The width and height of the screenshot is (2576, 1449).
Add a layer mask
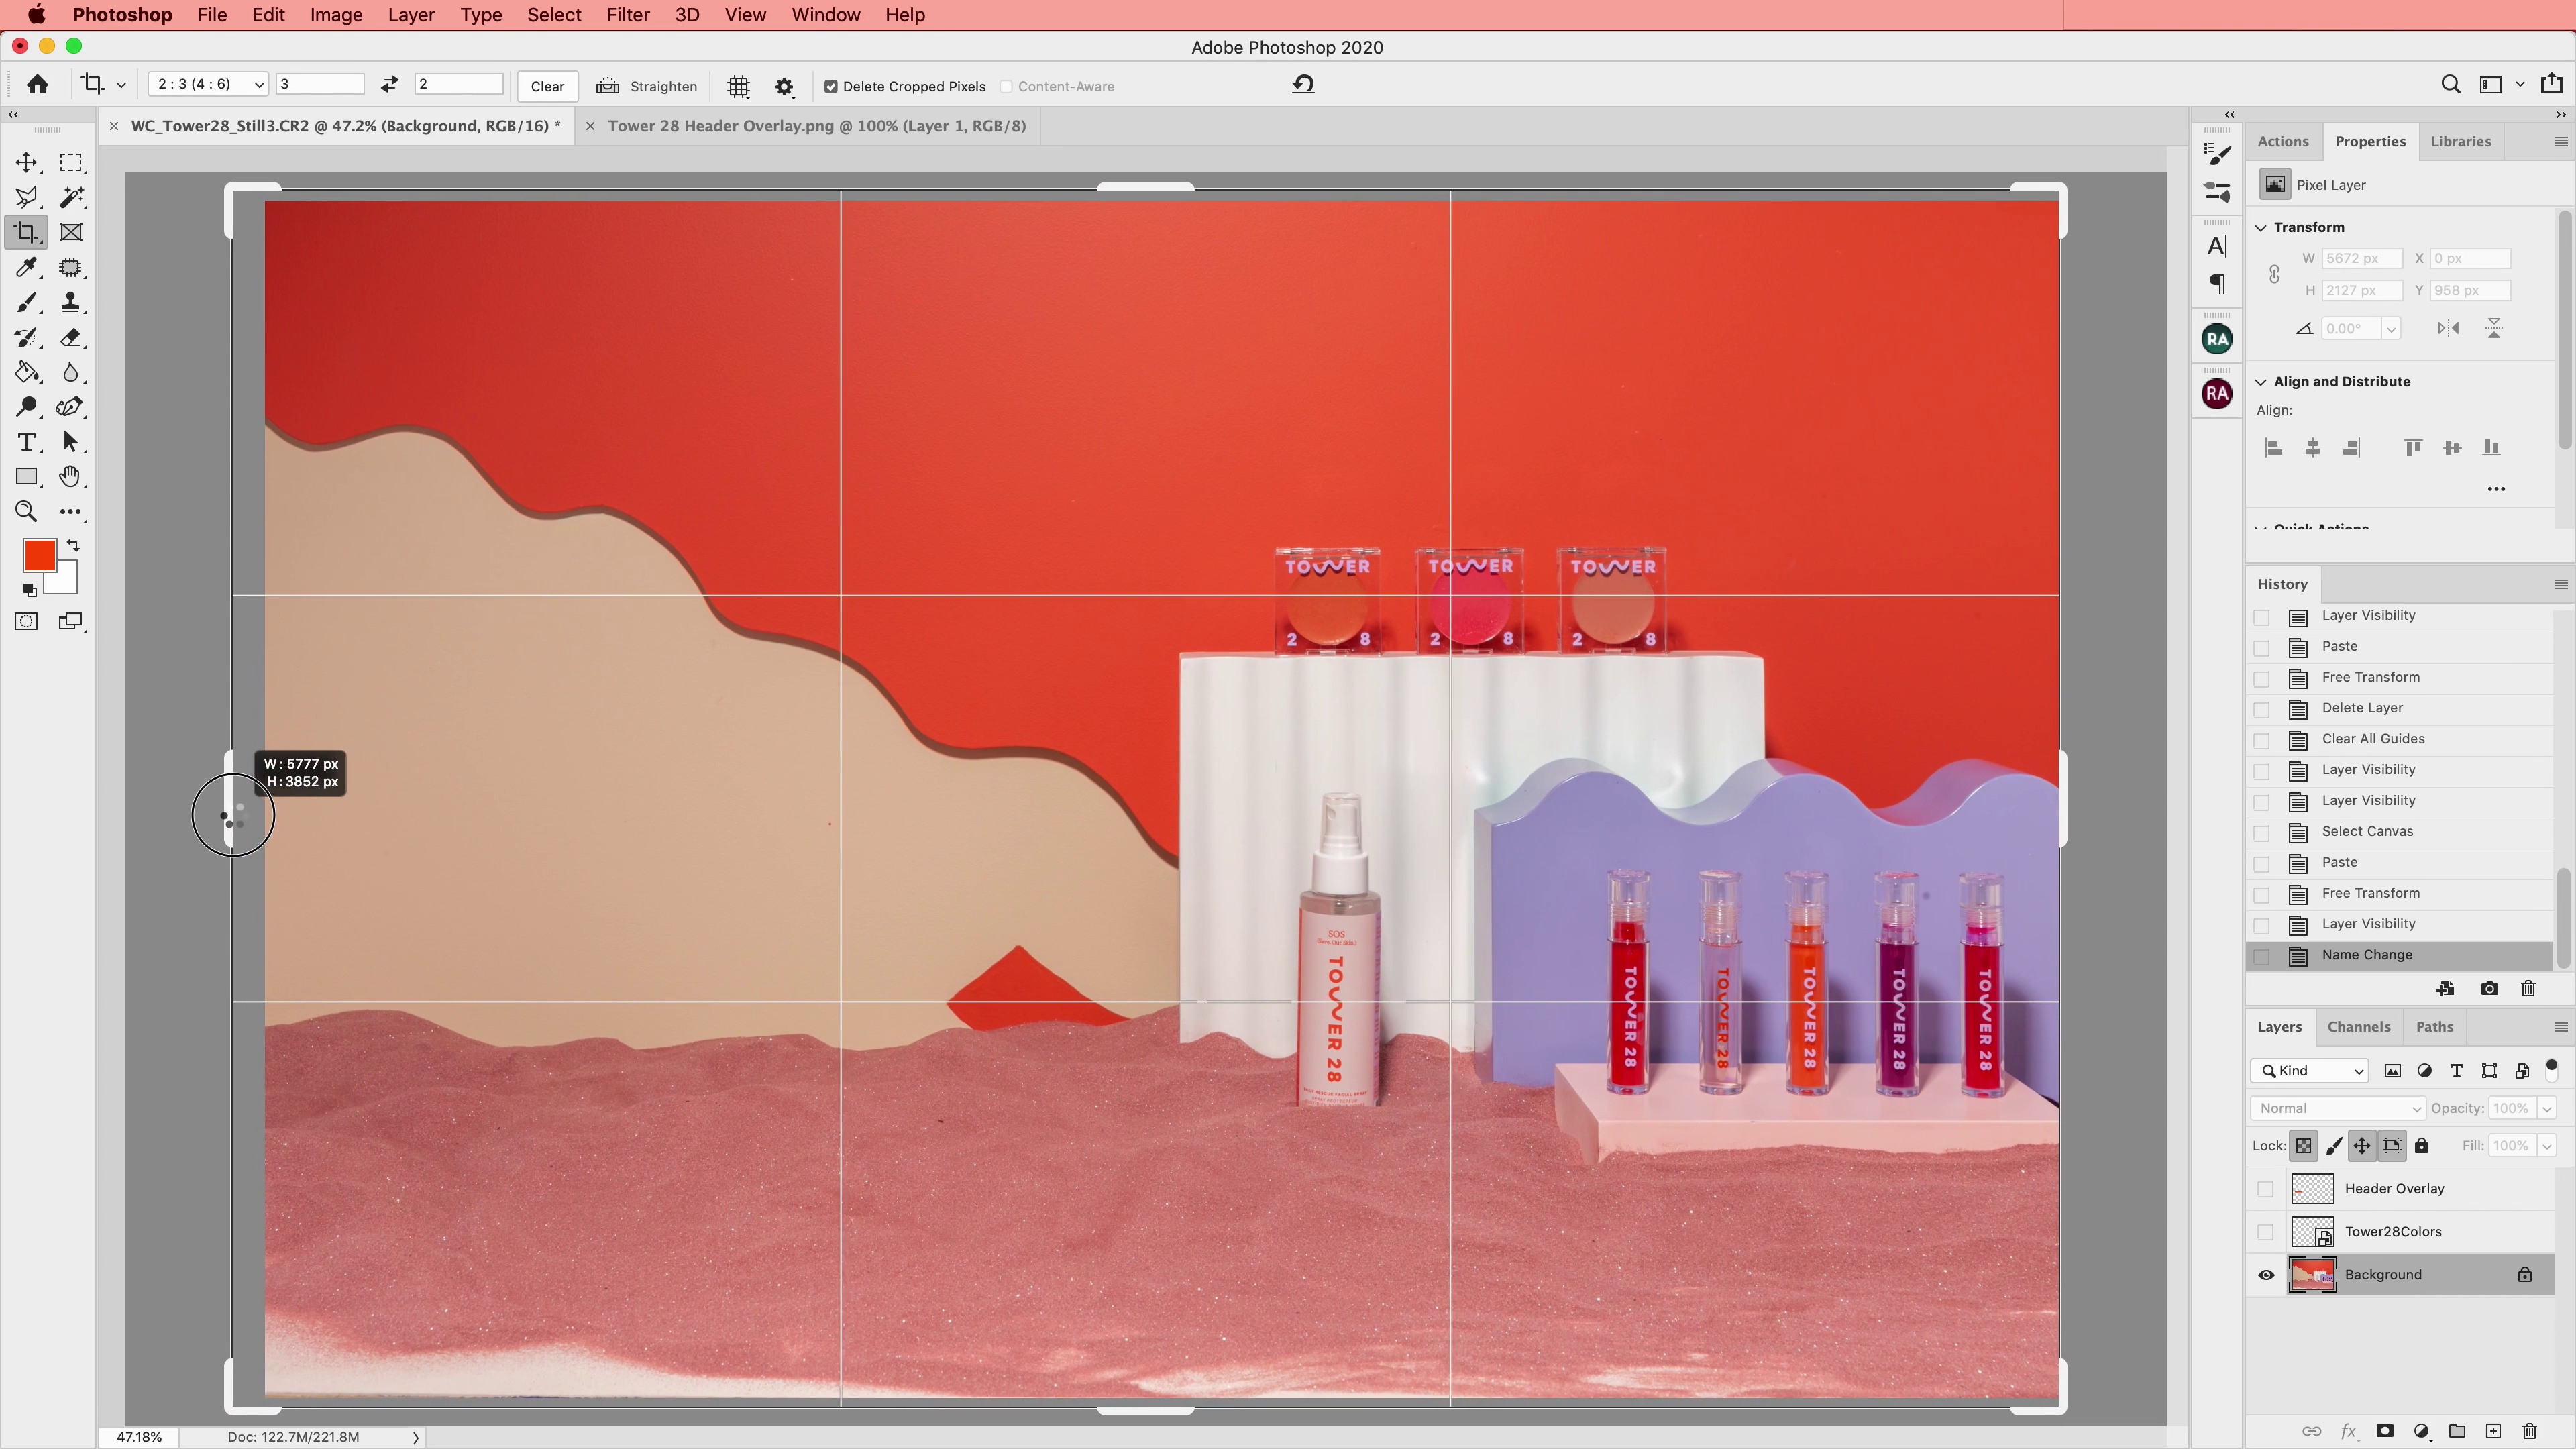[x=2385, y=1431]
